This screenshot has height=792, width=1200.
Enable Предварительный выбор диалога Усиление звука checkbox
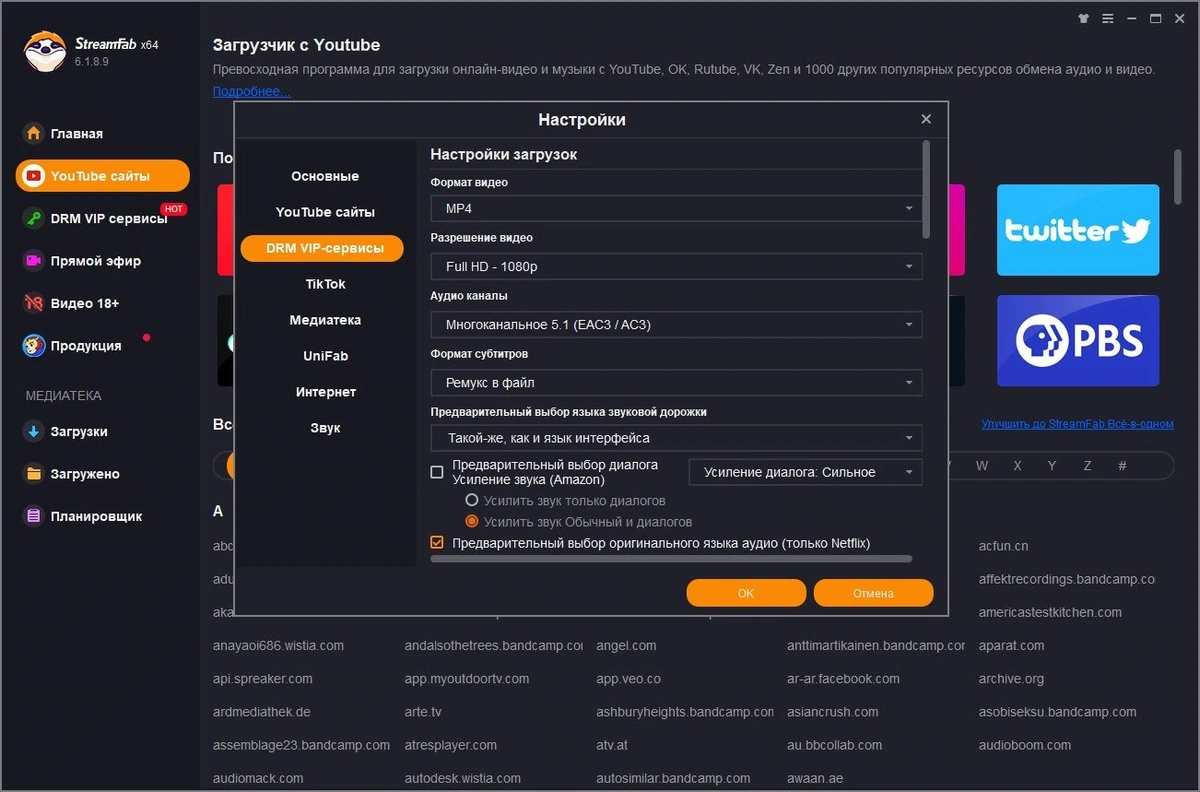click(x=437, y=472)
